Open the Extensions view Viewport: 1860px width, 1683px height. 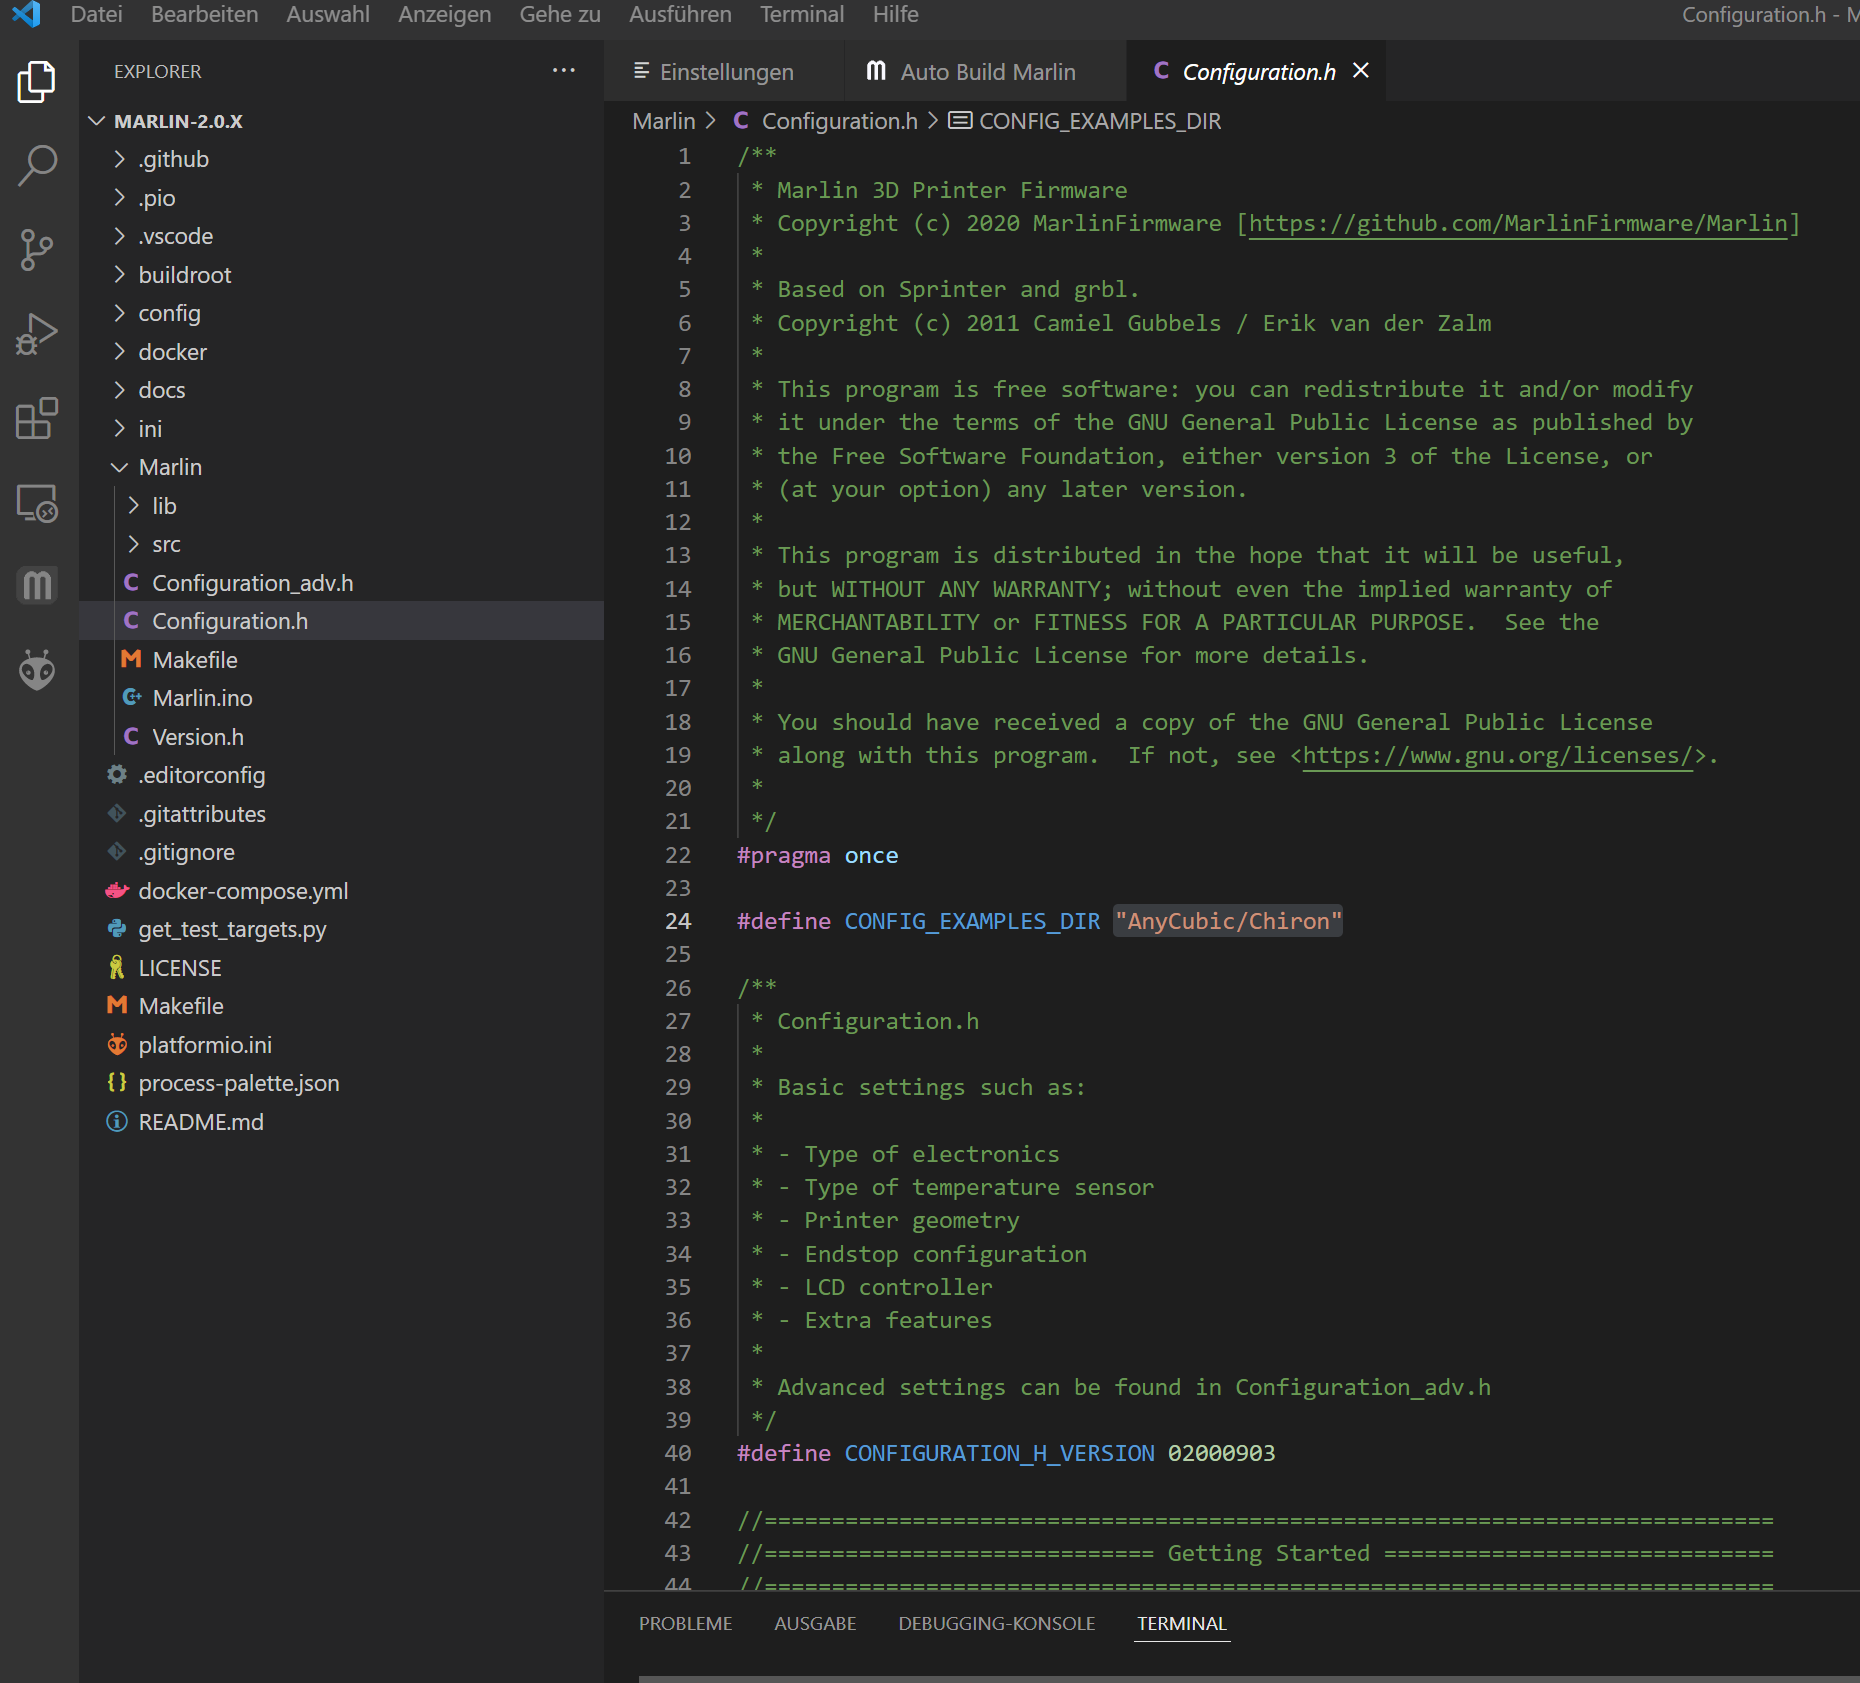tap(37, 418)
